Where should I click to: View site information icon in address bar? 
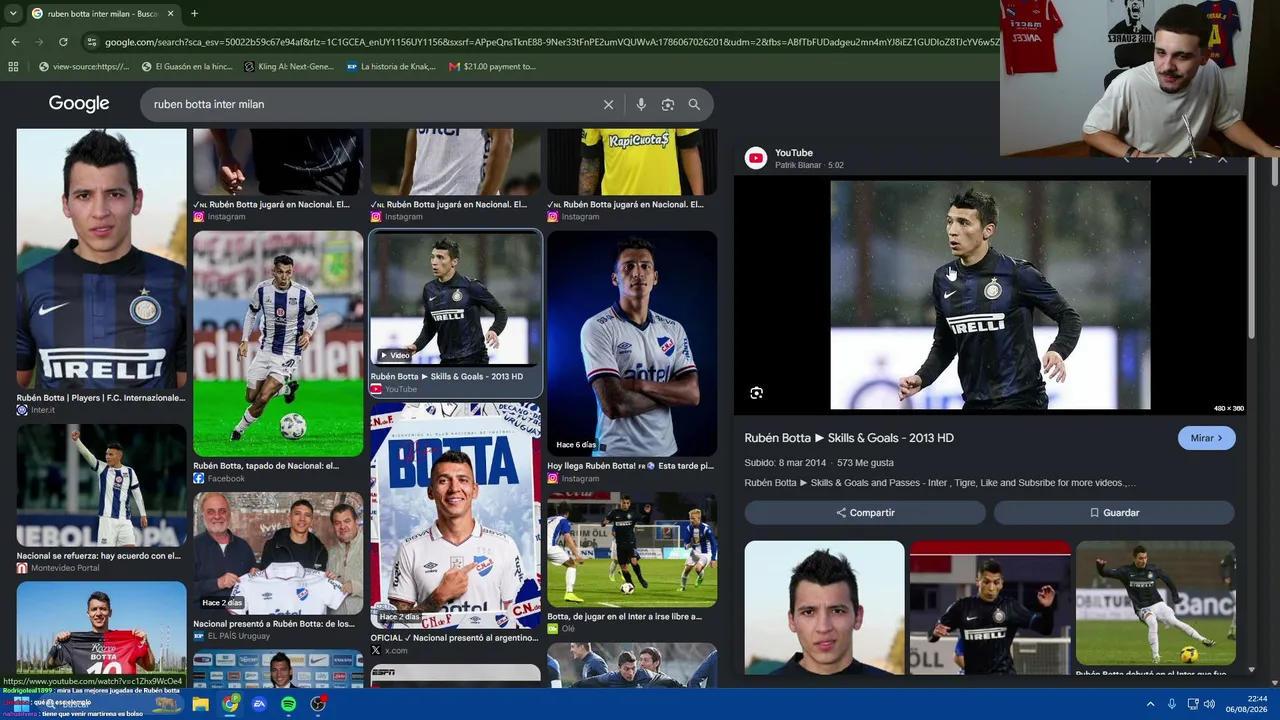[x=92, y=42]
